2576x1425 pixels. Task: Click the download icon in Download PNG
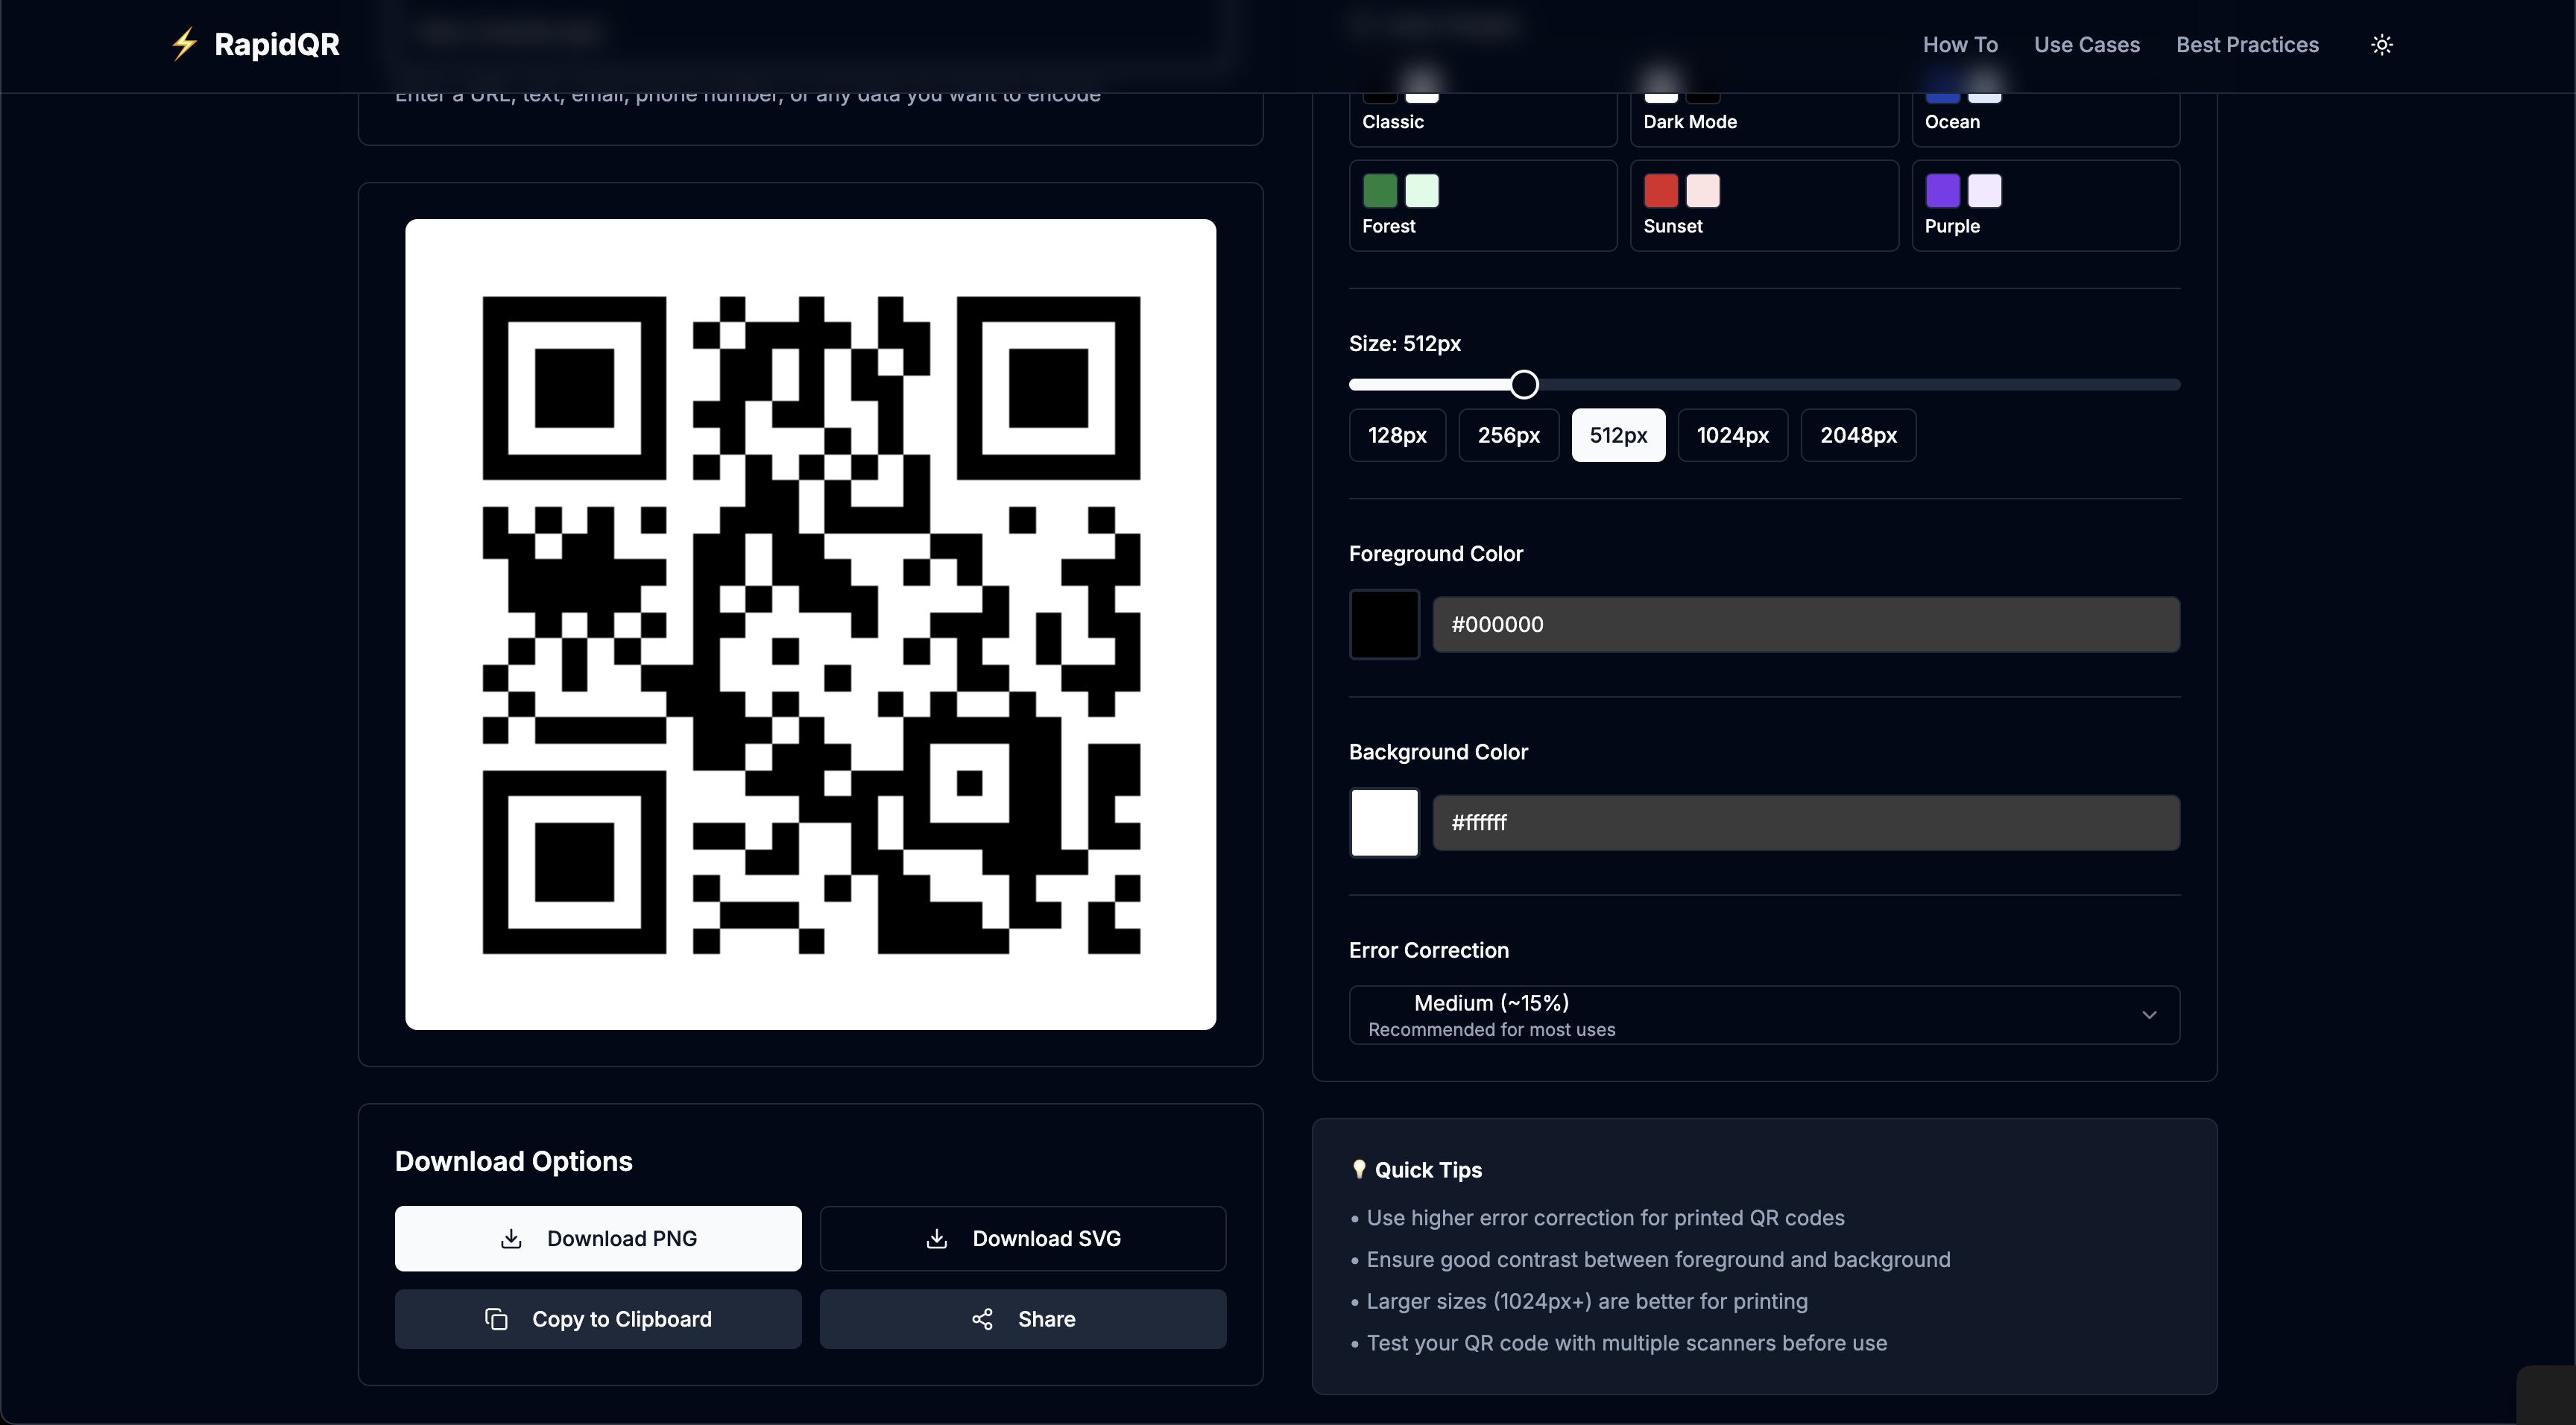tap(511, 1239)
